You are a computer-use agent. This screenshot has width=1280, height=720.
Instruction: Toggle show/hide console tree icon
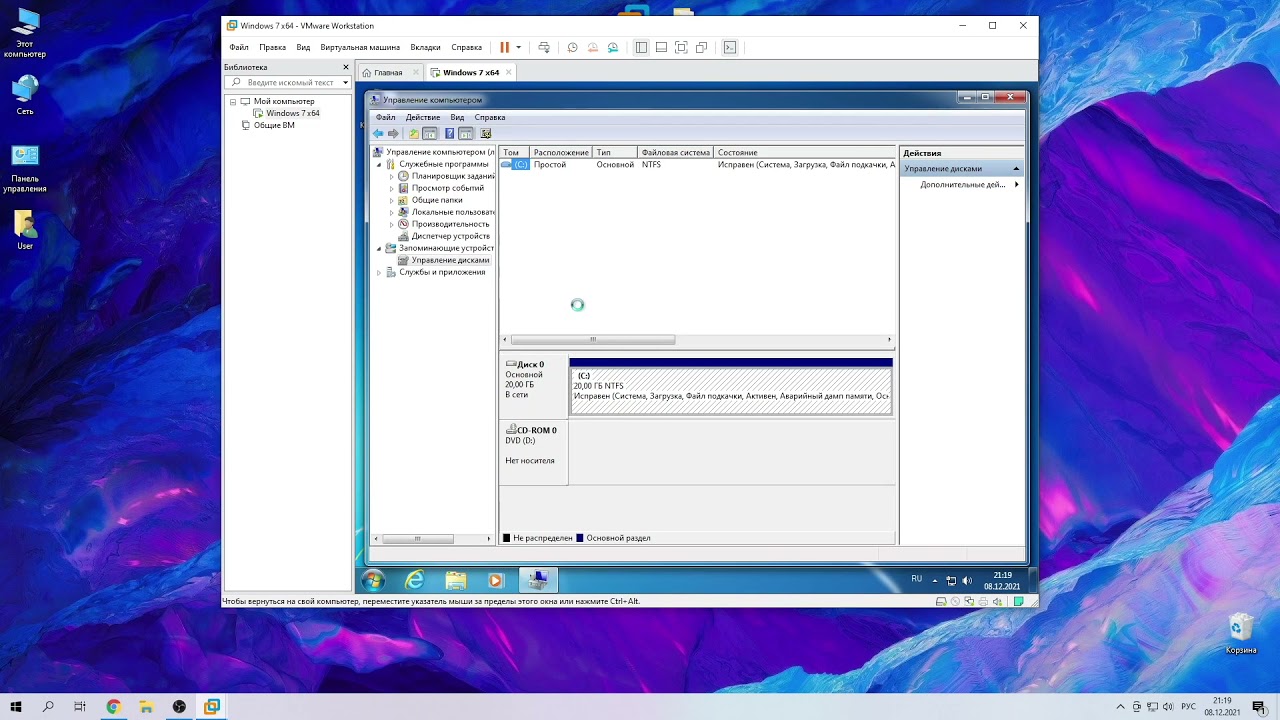(x=429, y=133)
